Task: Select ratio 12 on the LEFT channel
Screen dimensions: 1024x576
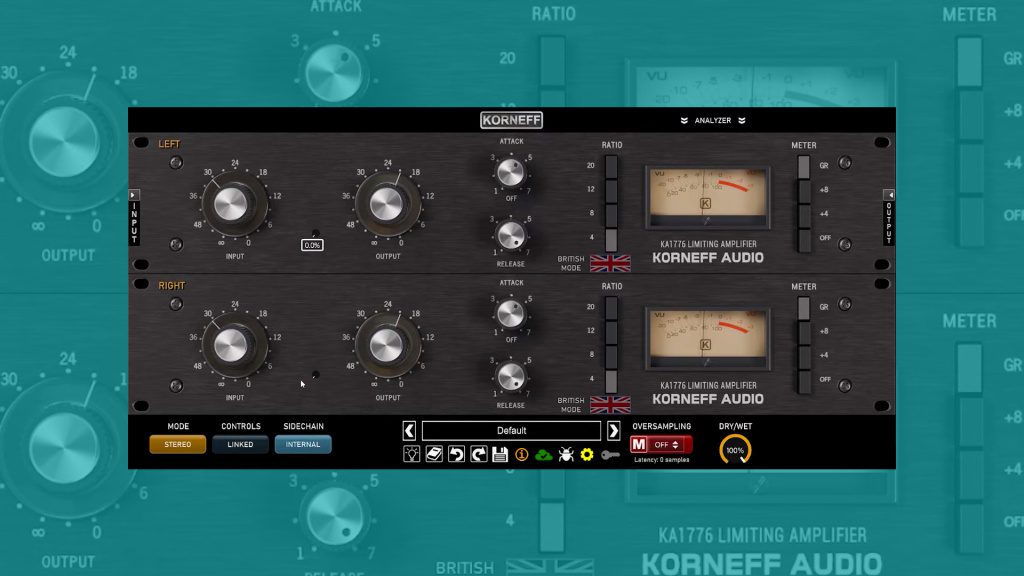Action: point(611,190)
